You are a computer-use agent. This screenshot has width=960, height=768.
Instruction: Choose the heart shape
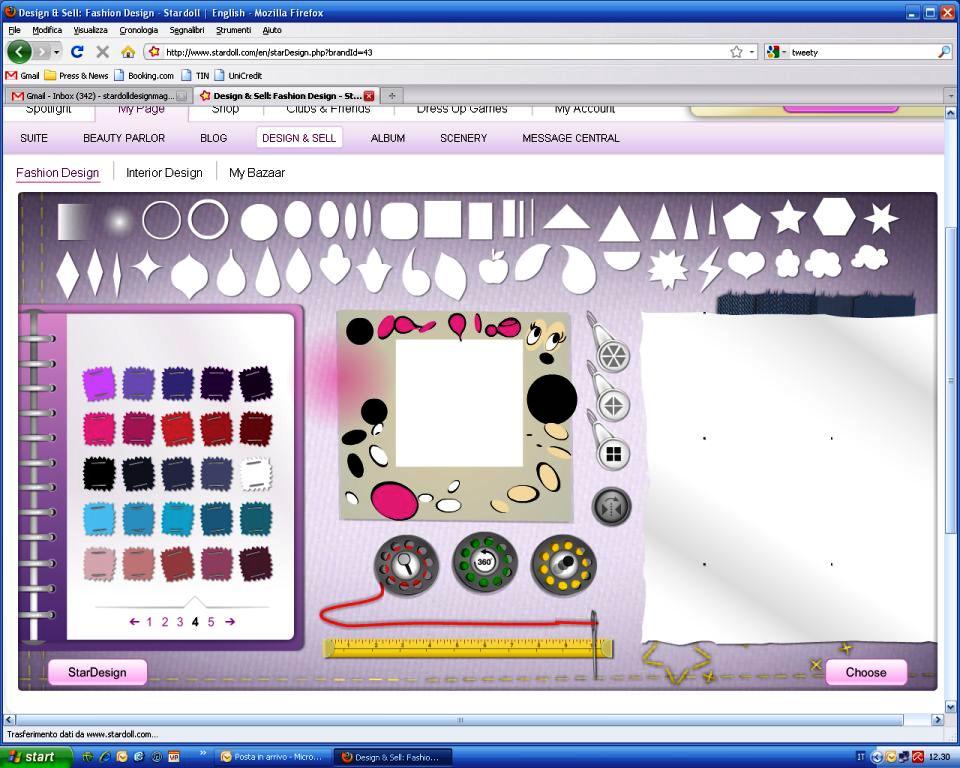(746, 265)
